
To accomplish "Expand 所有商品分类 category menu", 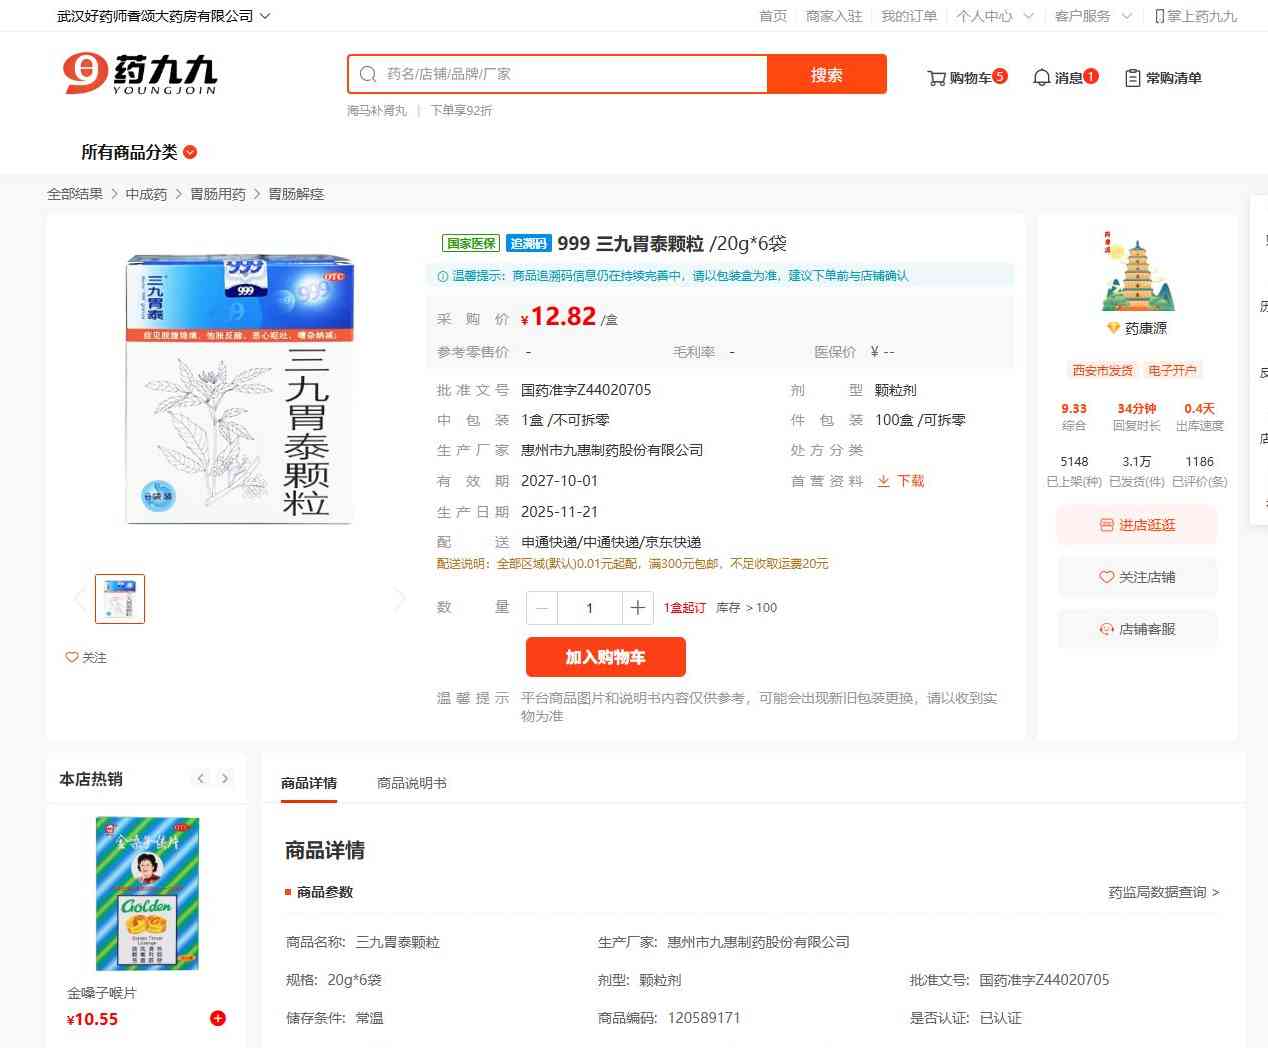I will (x=139, y=152).
